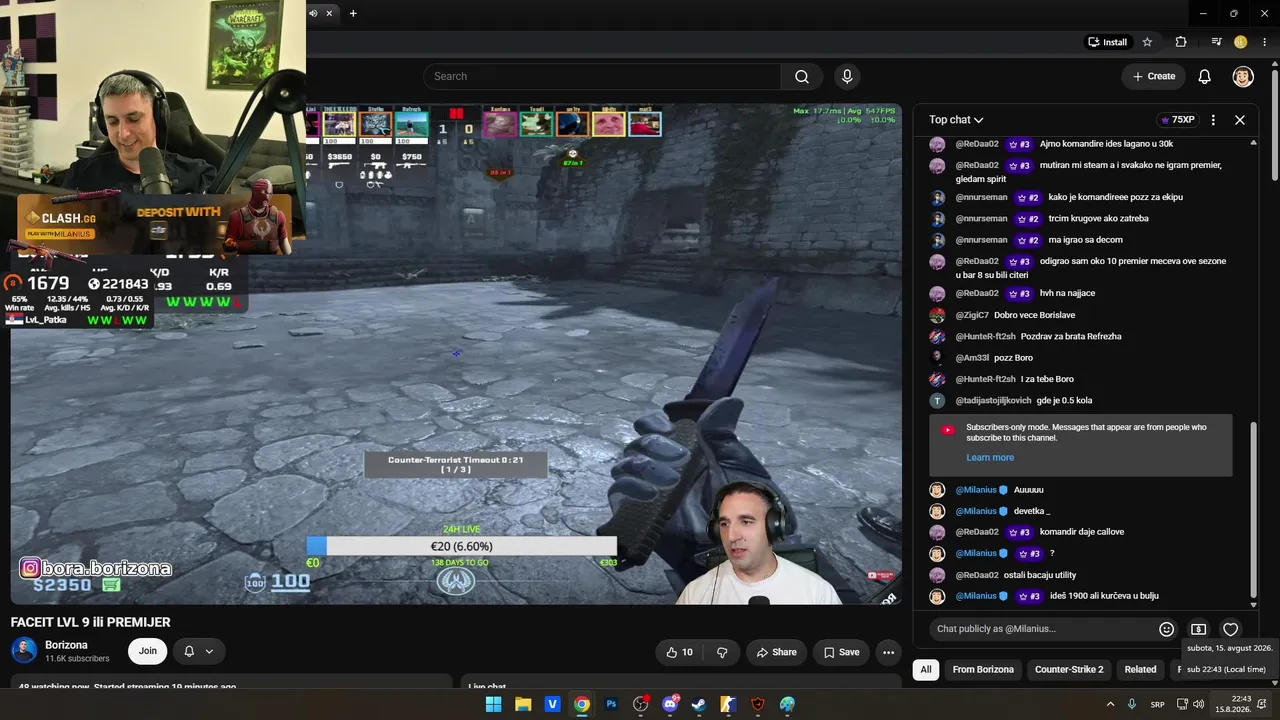Image resolution: width=1280 pixels, height=720 pixels.
Task: Click the @ZigiC7 Dobro vece Borislave message
Action: pyautogui.click(x=1015, y=315)
